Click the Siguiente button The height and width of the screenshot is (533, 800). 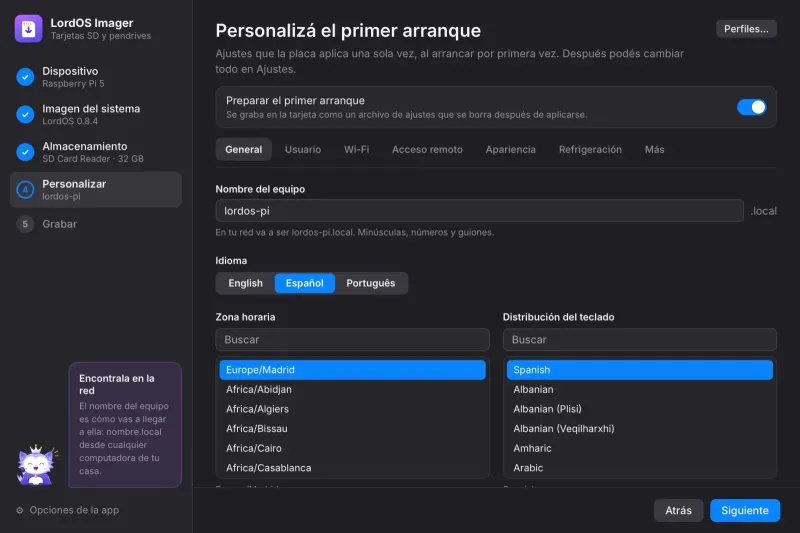pyautogui.click(x=745, y=511)
